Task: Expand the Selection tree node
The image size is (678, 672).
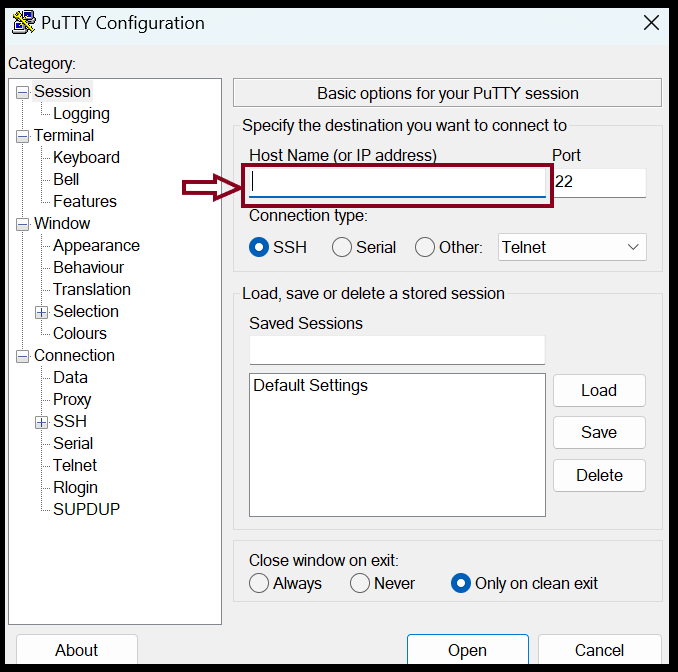Action: coord(42,312)
